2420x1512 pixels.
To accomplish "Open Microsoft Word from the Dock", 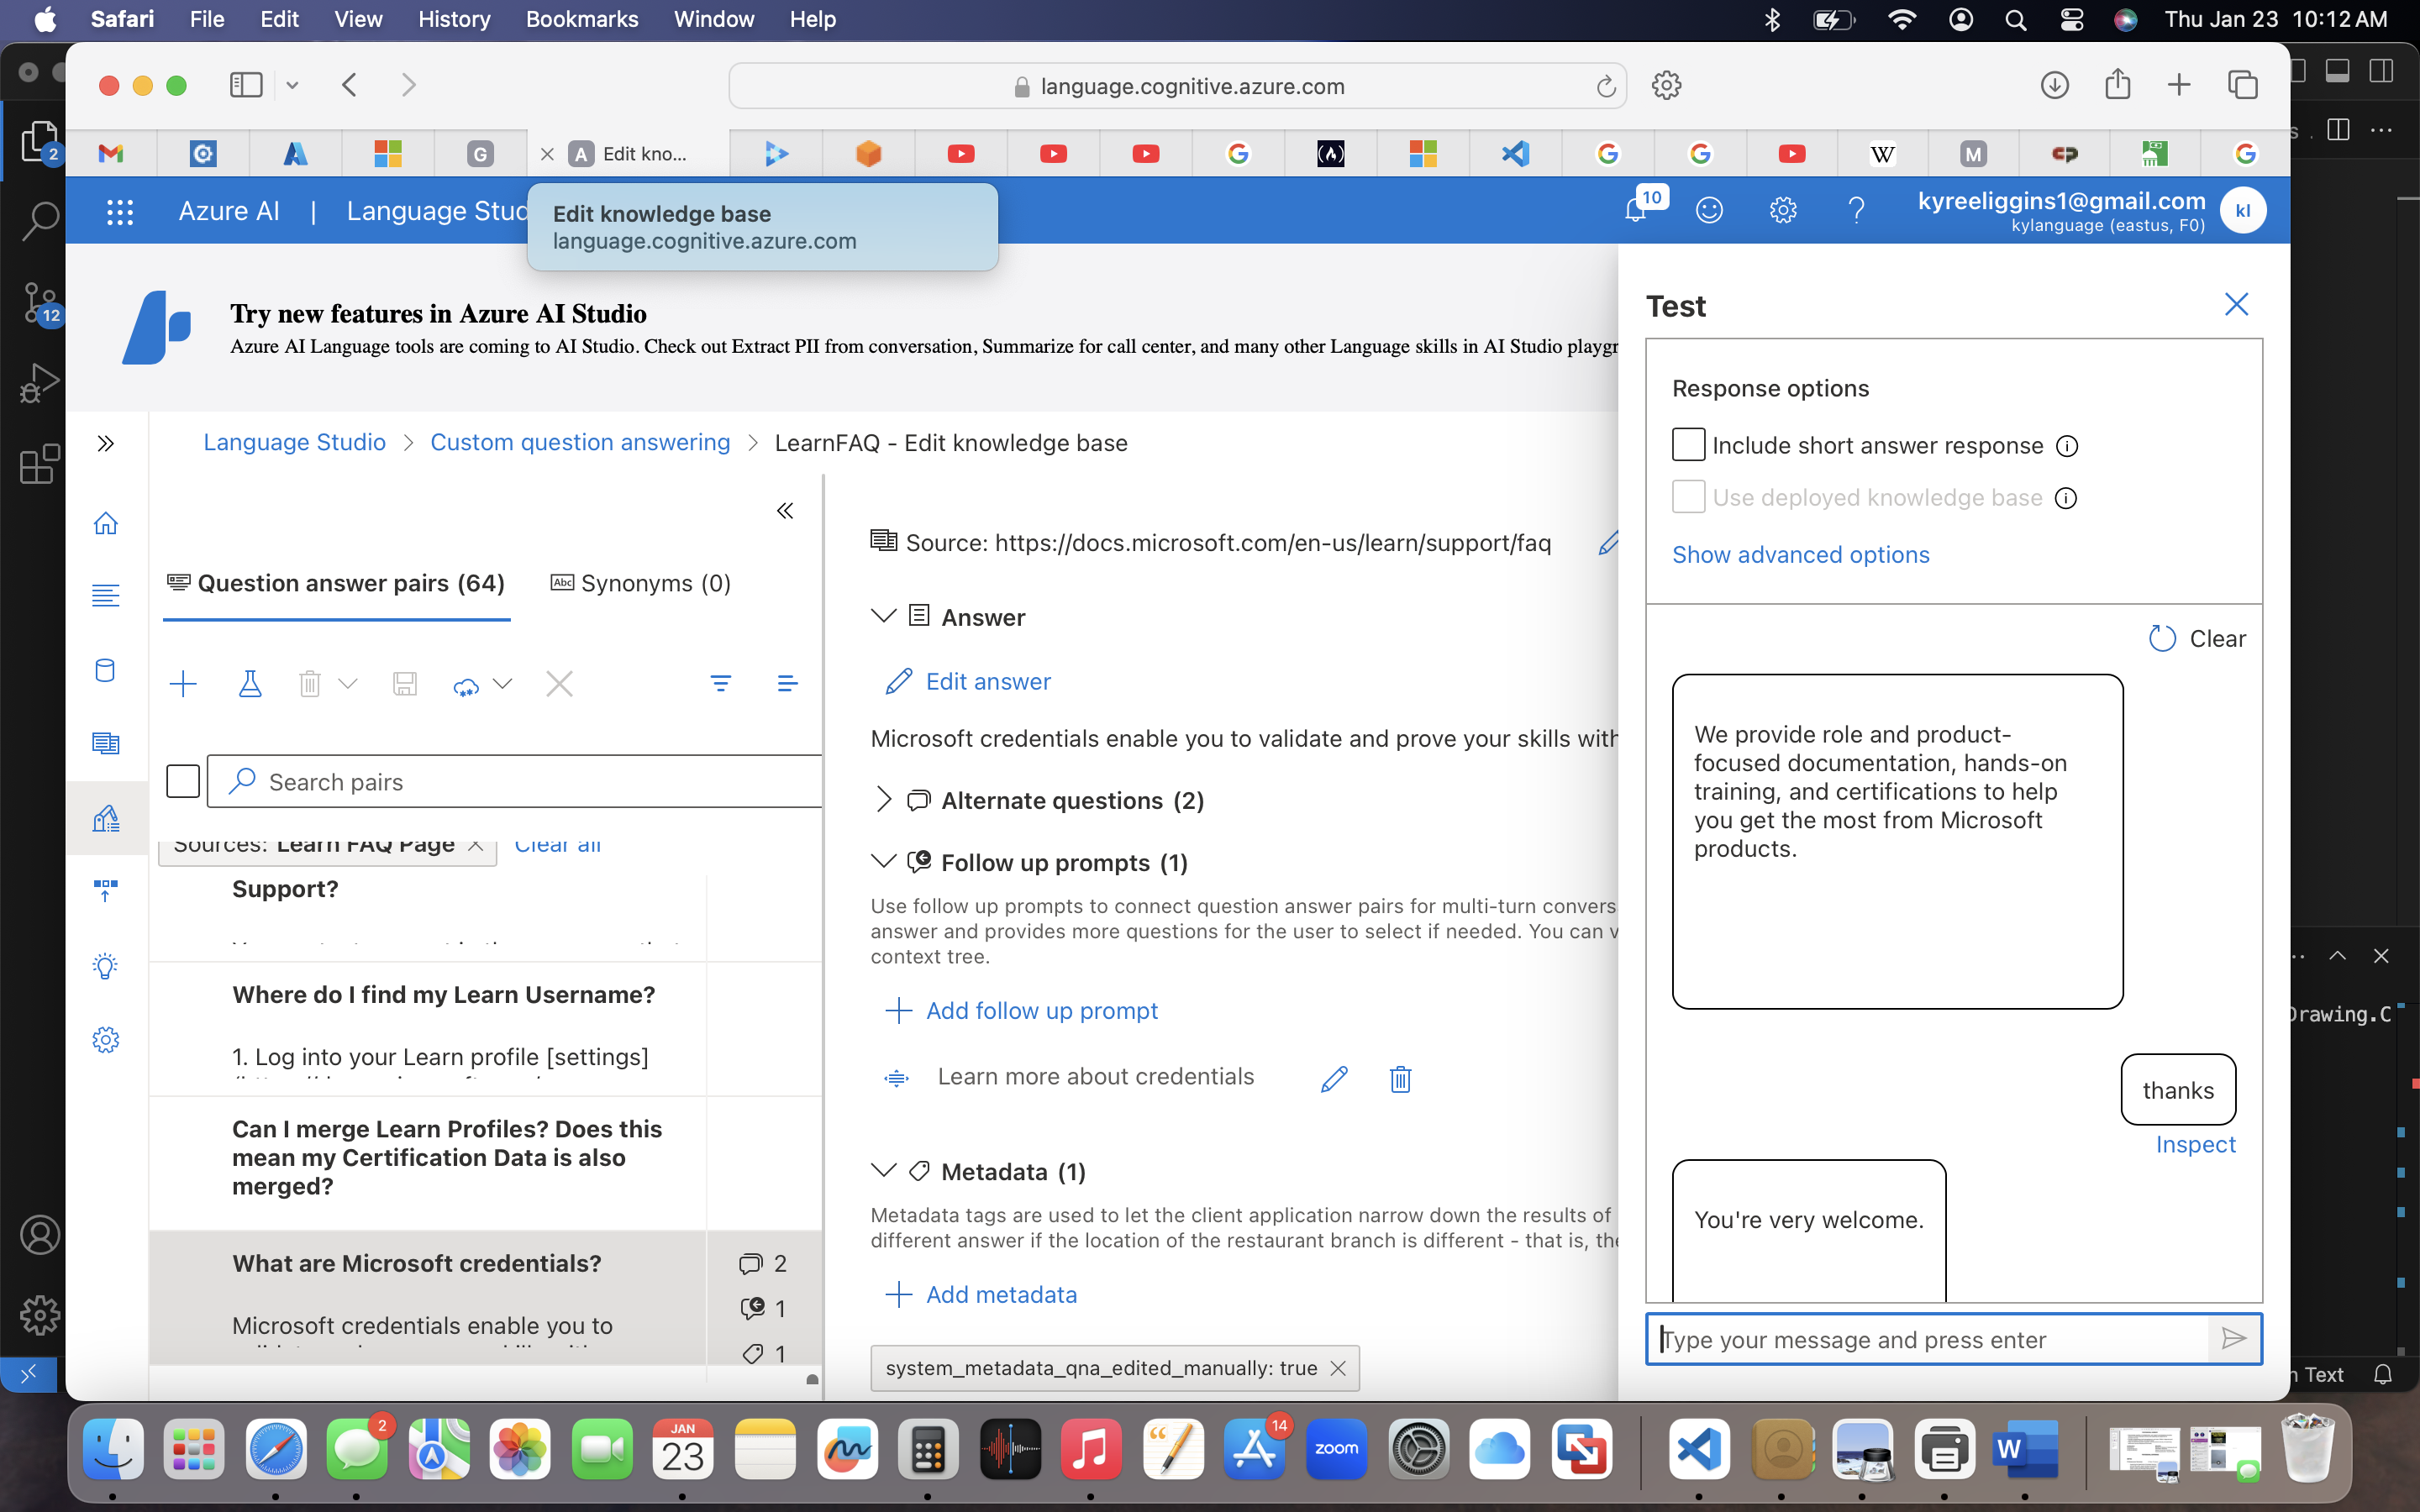I will click(x=2025, y=1449).
